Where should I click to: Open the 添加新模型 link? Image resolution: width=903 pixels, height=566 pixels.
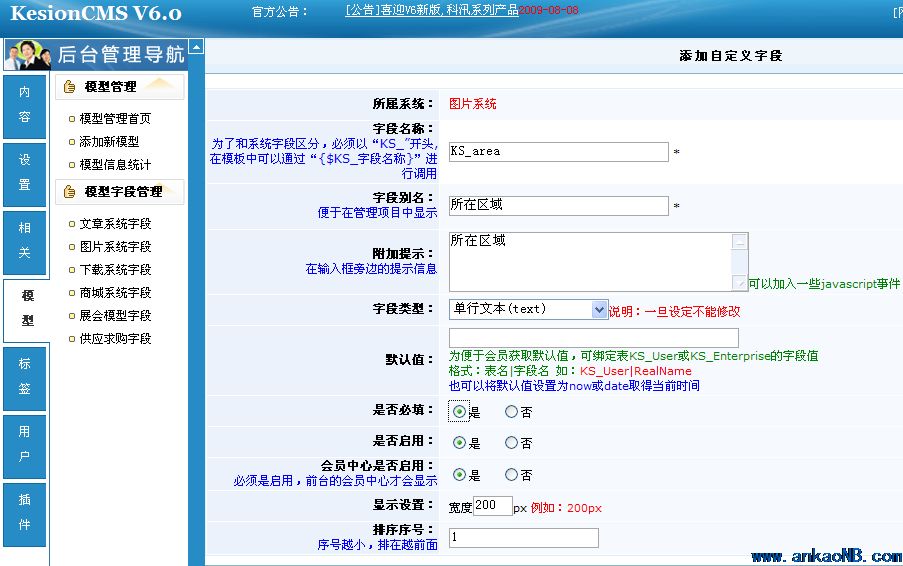109,142
